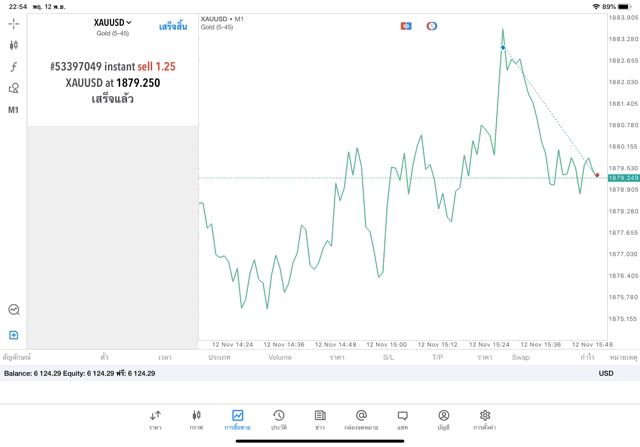
Task: Open the drawing objects shapes icon
Action: 13,88
